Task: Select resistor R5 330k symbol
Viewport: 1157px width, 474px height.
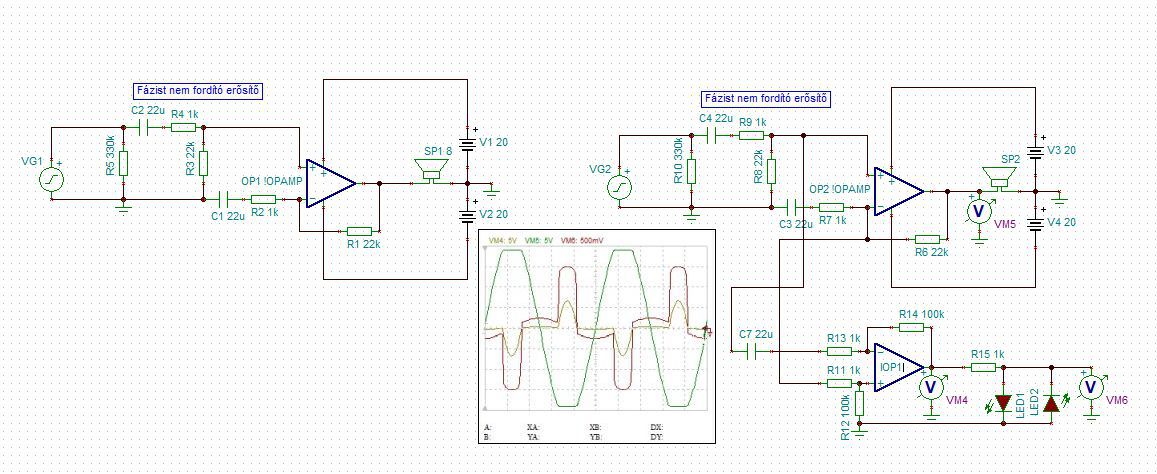Action: click(x=123, y=163)
